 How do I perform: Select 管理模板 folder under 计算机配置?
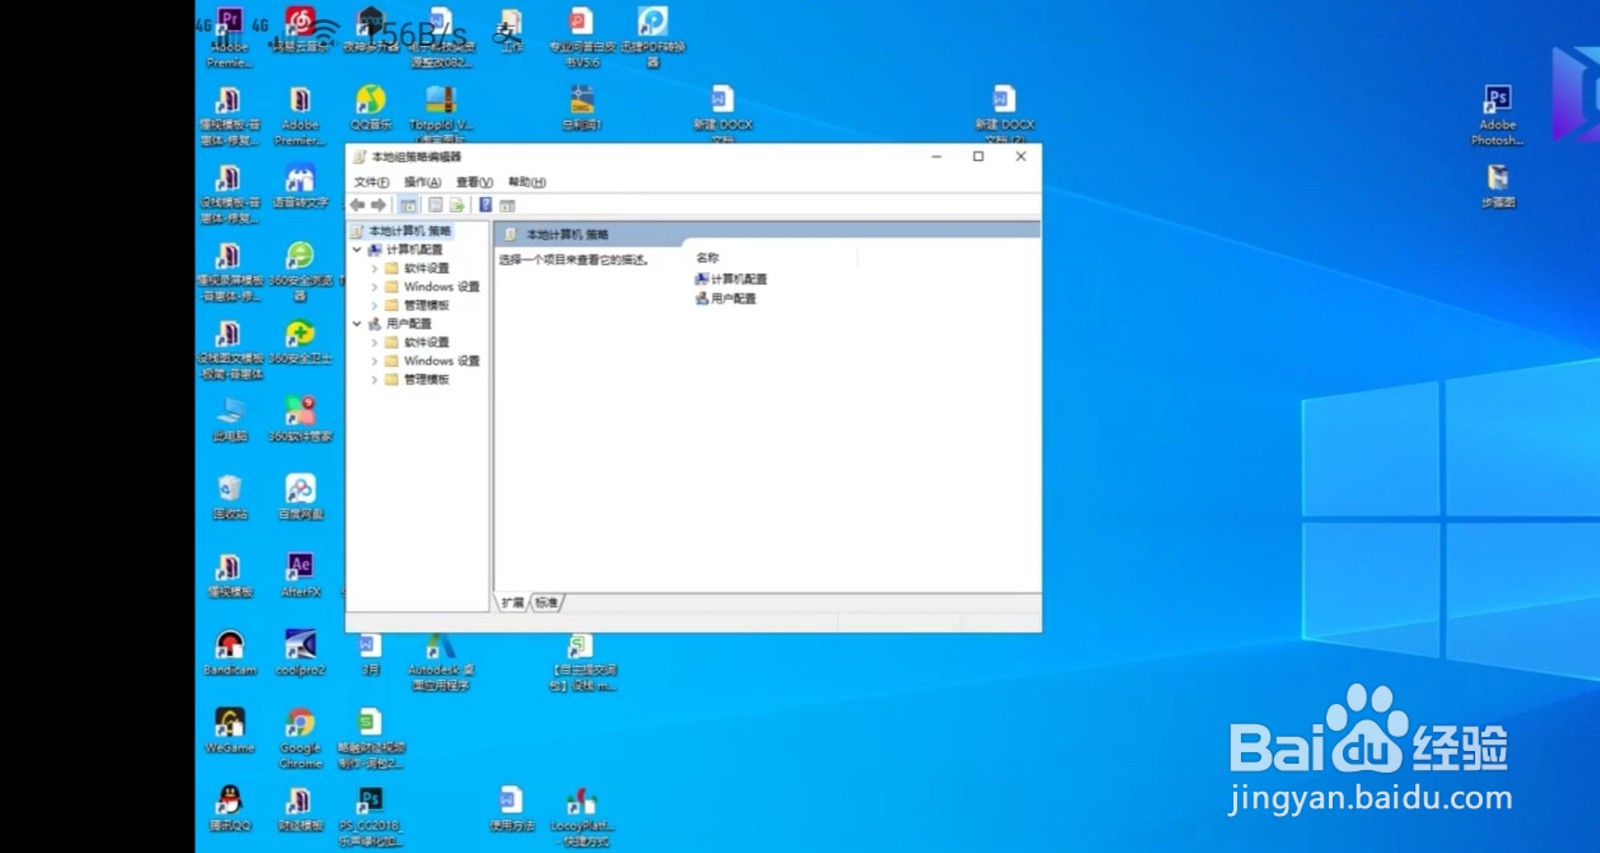tap(427, 305)
